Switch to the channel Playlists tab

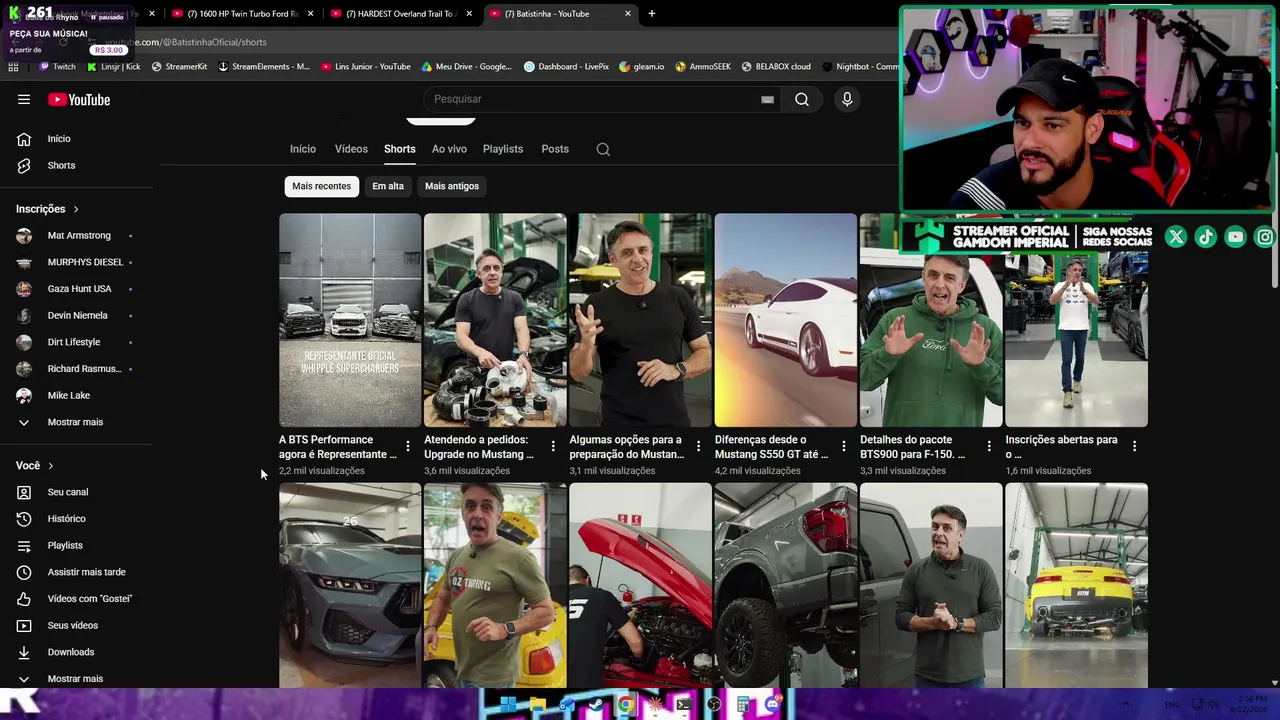click(x=503, y=149)
